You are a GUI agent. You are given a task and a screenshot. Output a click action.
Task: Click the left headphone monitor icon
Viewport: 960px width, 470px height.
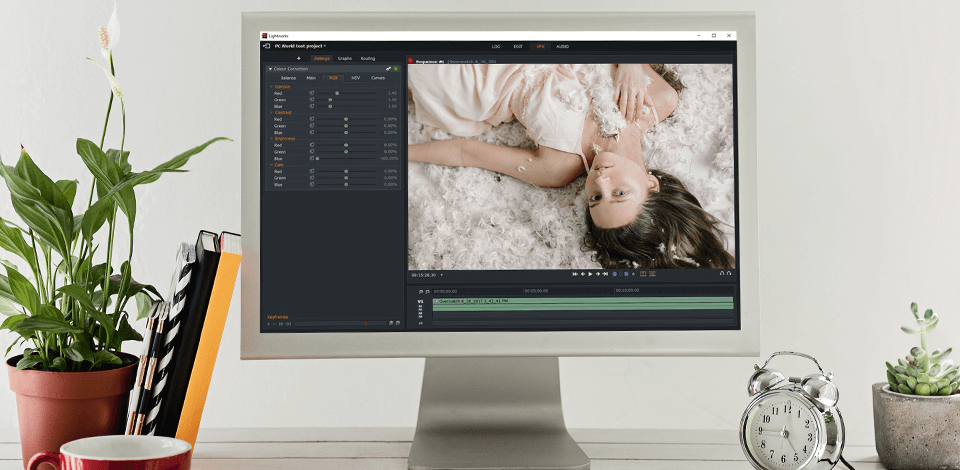tap(722, 274)
